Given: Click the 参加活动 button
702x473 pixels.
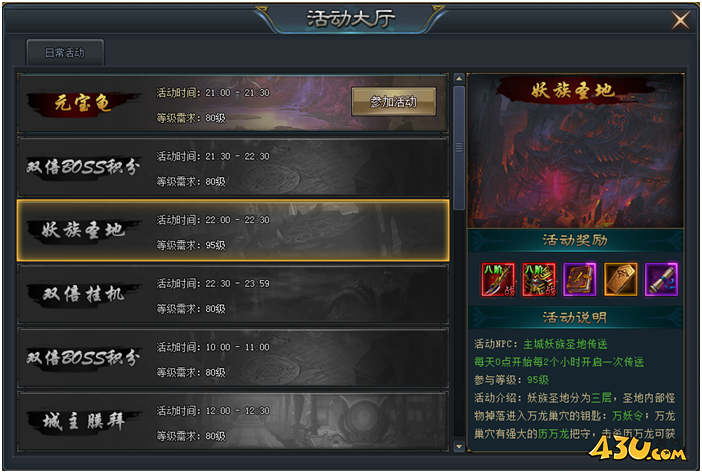Looking at the screenshot, I should click(394, 102).
